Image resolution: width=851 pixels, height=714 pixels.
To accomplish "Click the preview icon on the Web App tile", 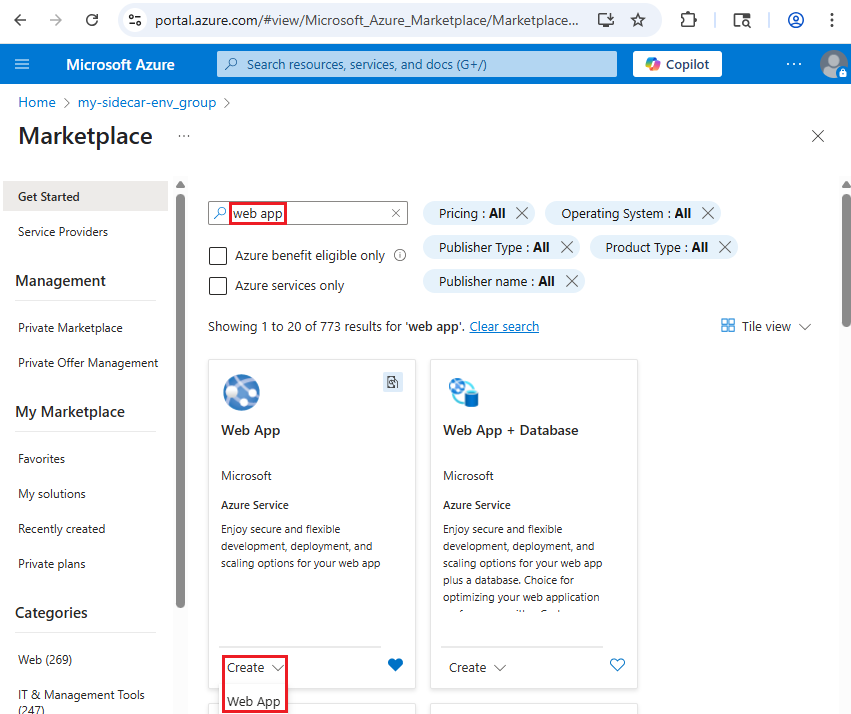I will click(392, 382).
